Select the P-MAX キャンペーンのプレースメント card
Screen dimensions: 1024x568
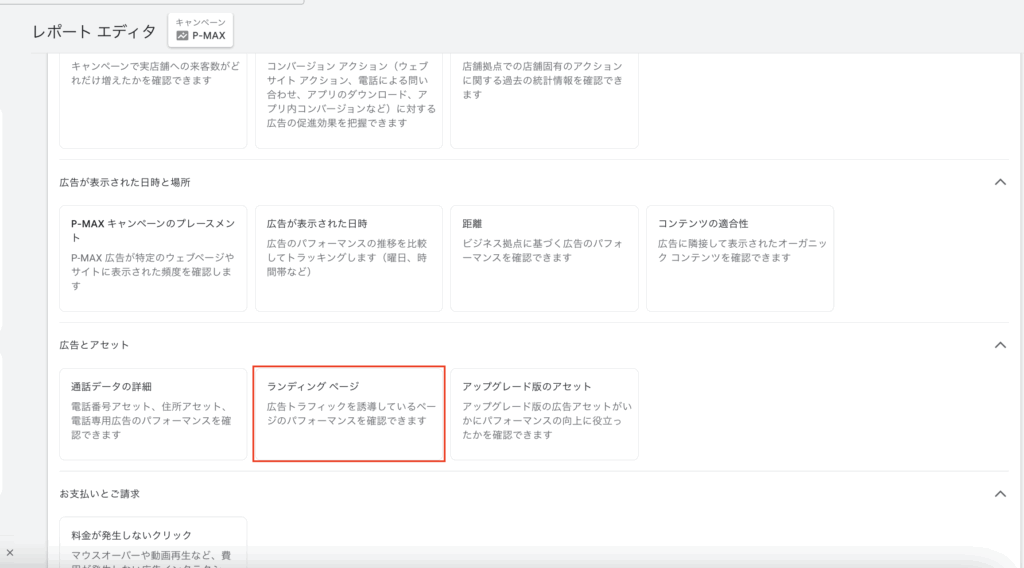click(x=153, y=258)
